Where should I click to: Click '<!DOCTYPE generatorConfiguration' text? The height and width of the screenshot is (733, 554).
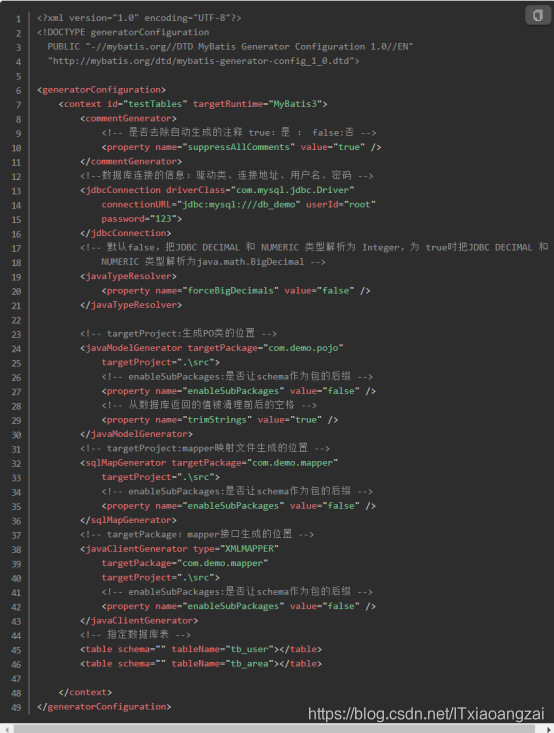click(123, 32)
